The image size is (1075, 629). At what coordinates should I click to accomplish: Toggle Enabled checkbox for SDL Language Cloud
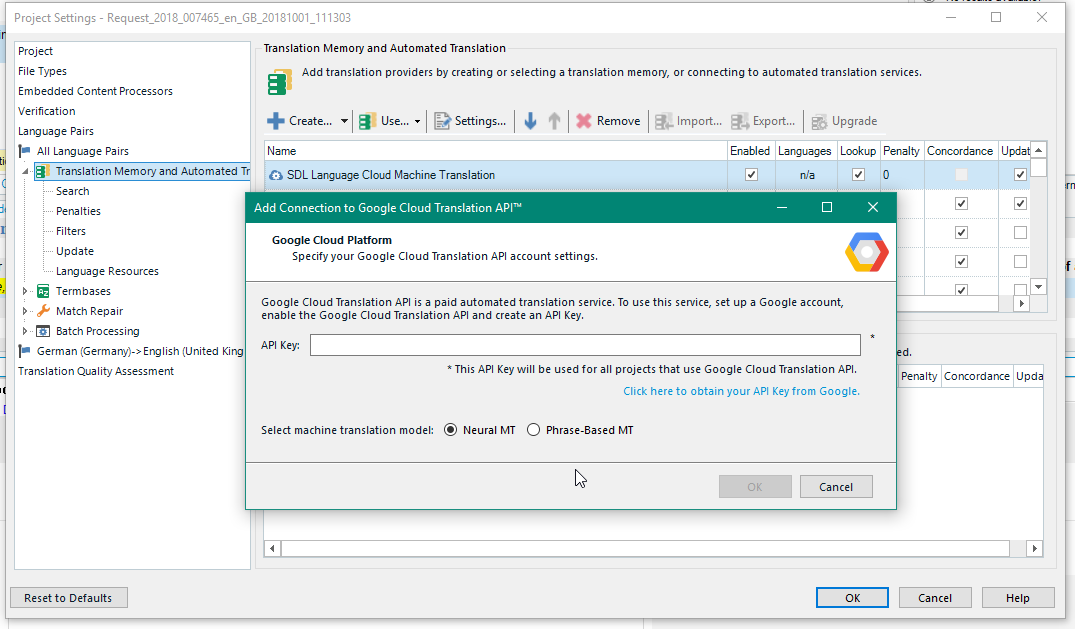coord(751,175)
